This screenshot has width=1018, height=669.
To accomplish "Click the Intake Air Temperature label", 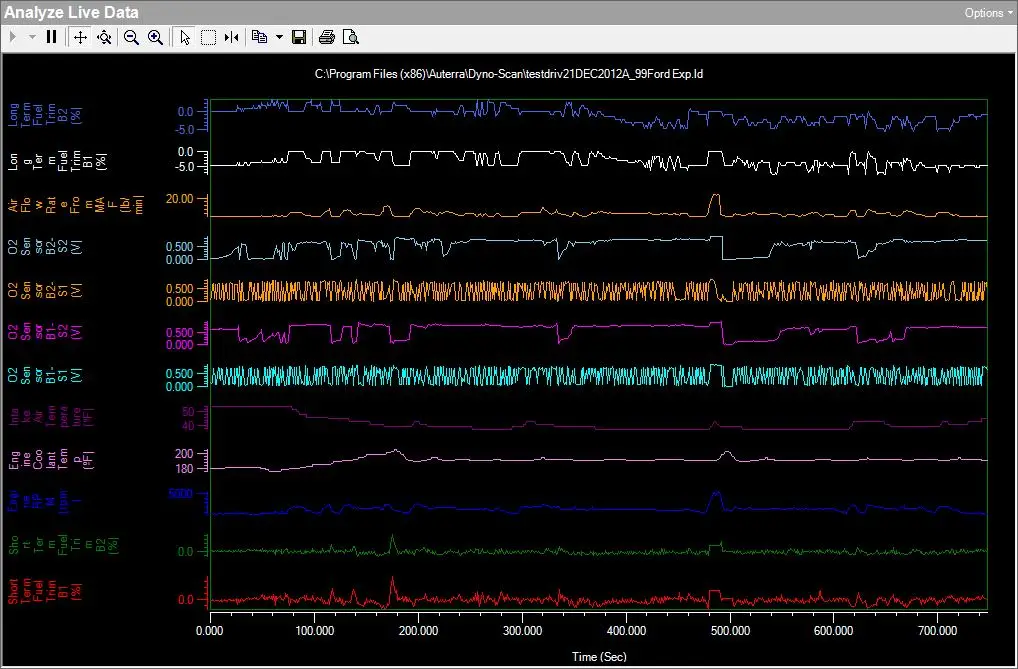I will (53, 416).
